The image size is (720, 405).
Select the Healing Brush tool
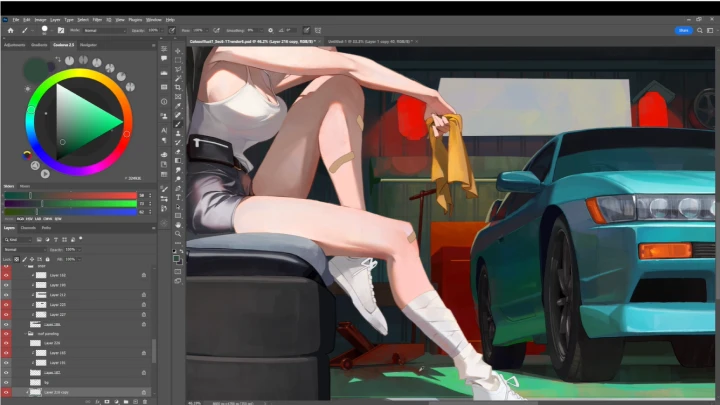pyautogui.click(x=178, y=115)
